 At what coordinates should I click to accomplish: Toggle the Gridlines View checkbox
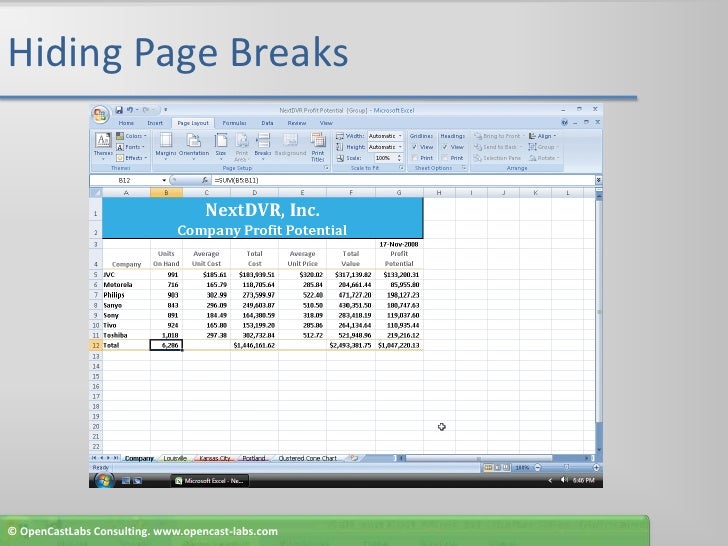[415, 147]
